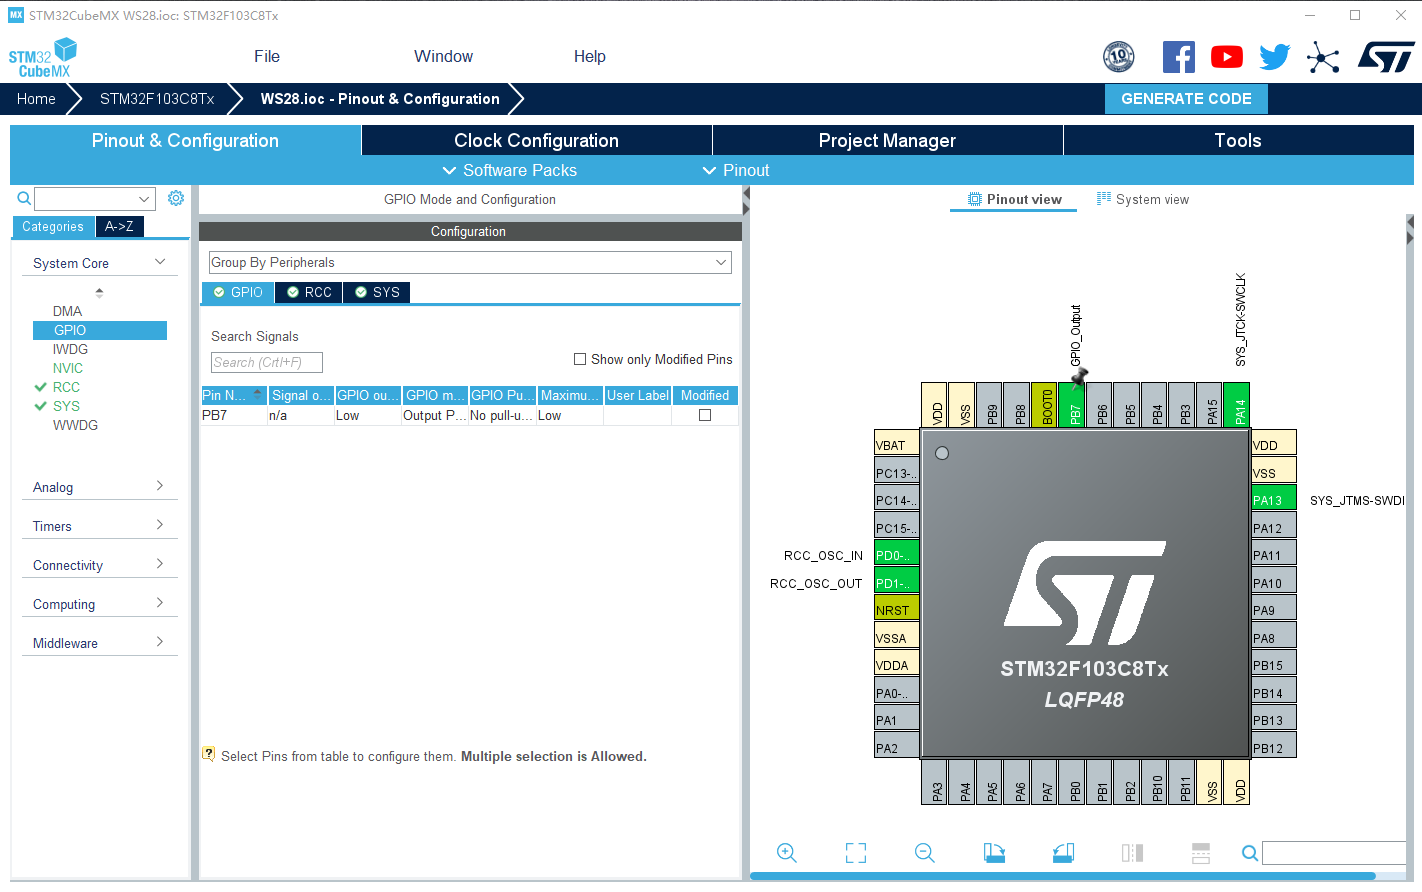Select the NRST pin on chip
The width and height of the screenshot is (1422, 892).
(x=896, y=608)
